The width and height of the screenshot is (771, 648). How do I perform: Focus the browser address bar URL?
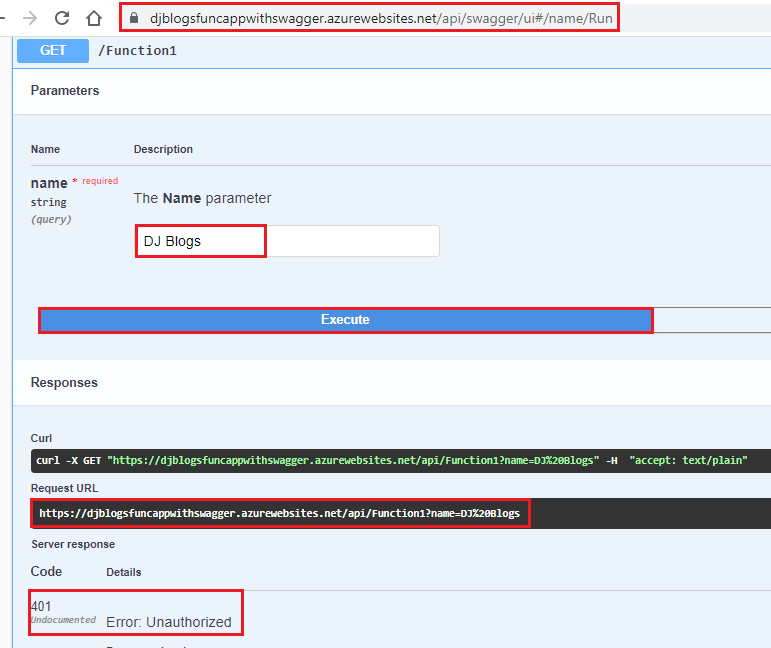pyautogui.click(x=381, y=18)
